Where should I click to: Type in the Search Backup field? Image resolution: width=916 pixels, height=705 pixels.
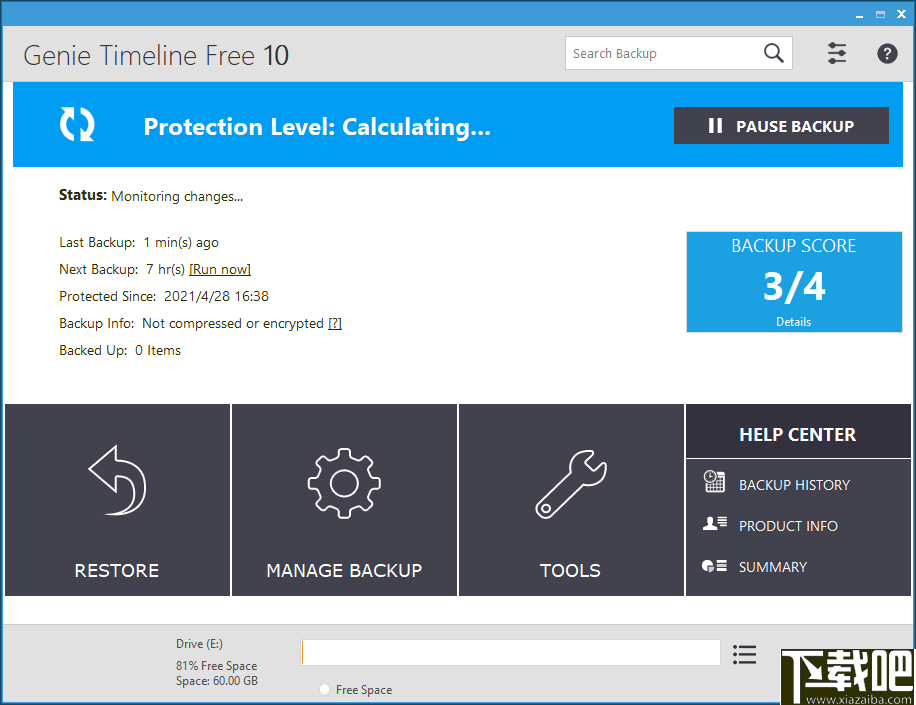[x=678, y=53]
